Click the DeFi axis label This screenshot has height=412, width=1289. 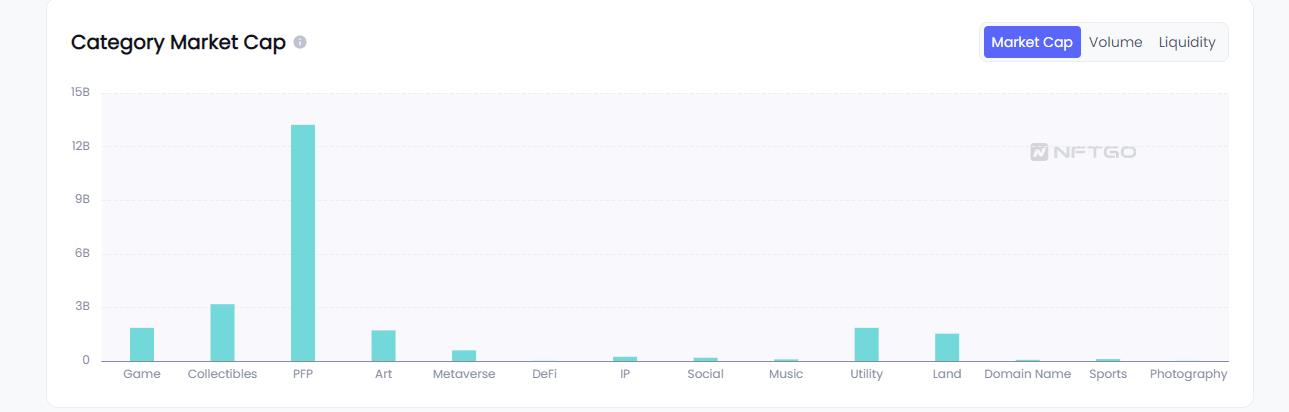544,374
